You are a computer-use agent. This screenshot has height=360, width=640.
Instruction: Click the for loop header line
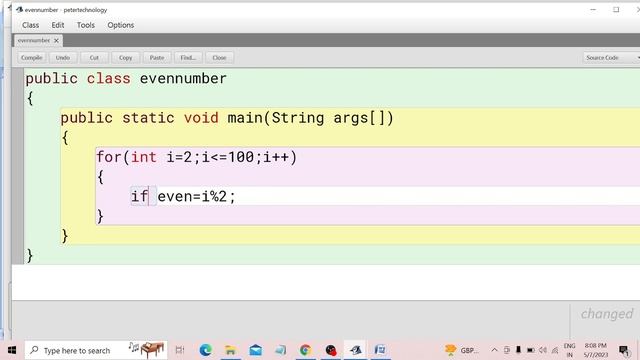click(x=196, y=157)
